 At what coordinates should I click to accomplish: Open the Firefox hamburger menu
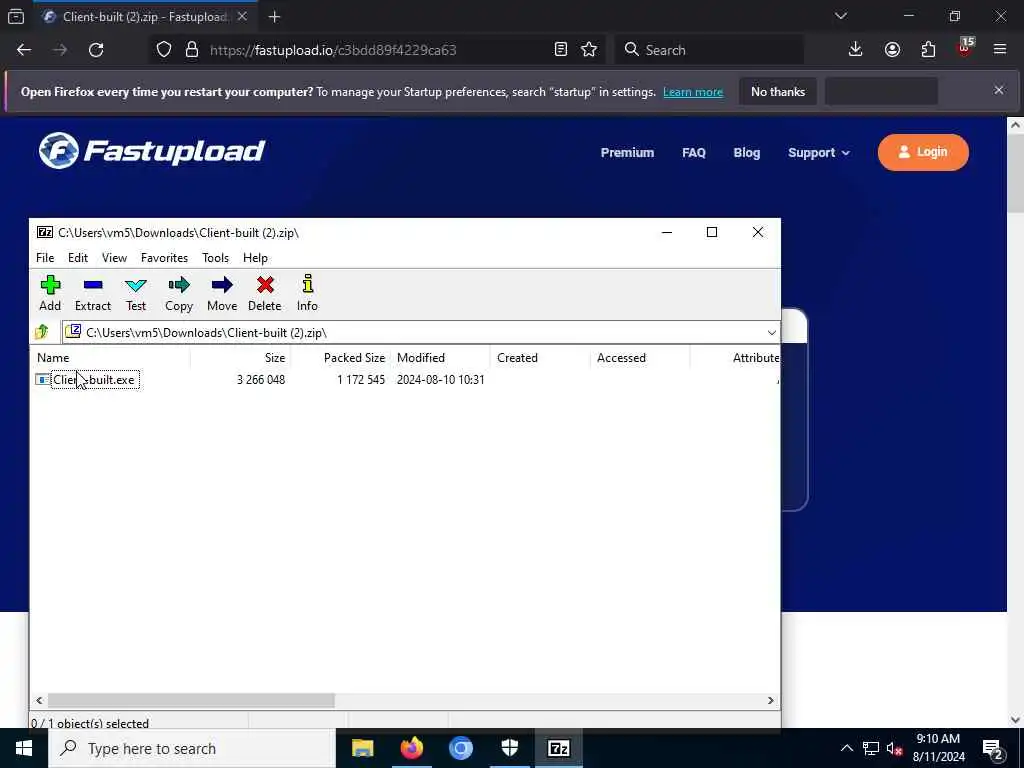point(1000,50)
